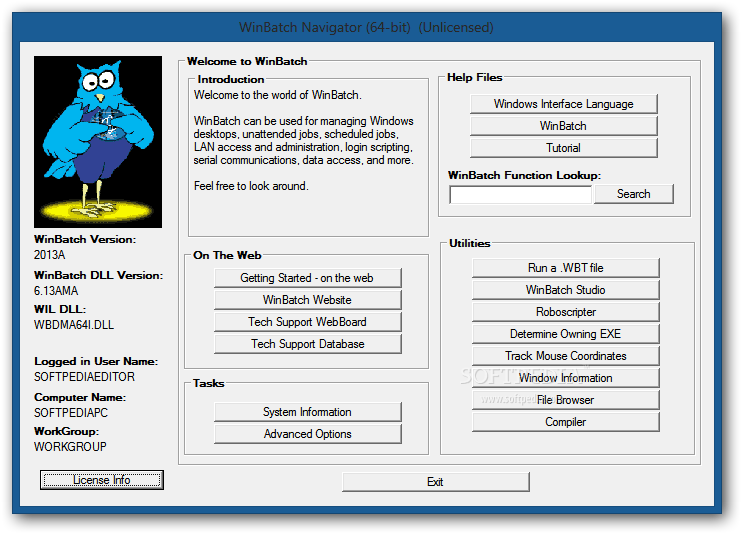Image resolution: width=742 pixels, height=534 pixels.
Task: Click the 'Logged in User Name:' label
Action: pos(96,362)
